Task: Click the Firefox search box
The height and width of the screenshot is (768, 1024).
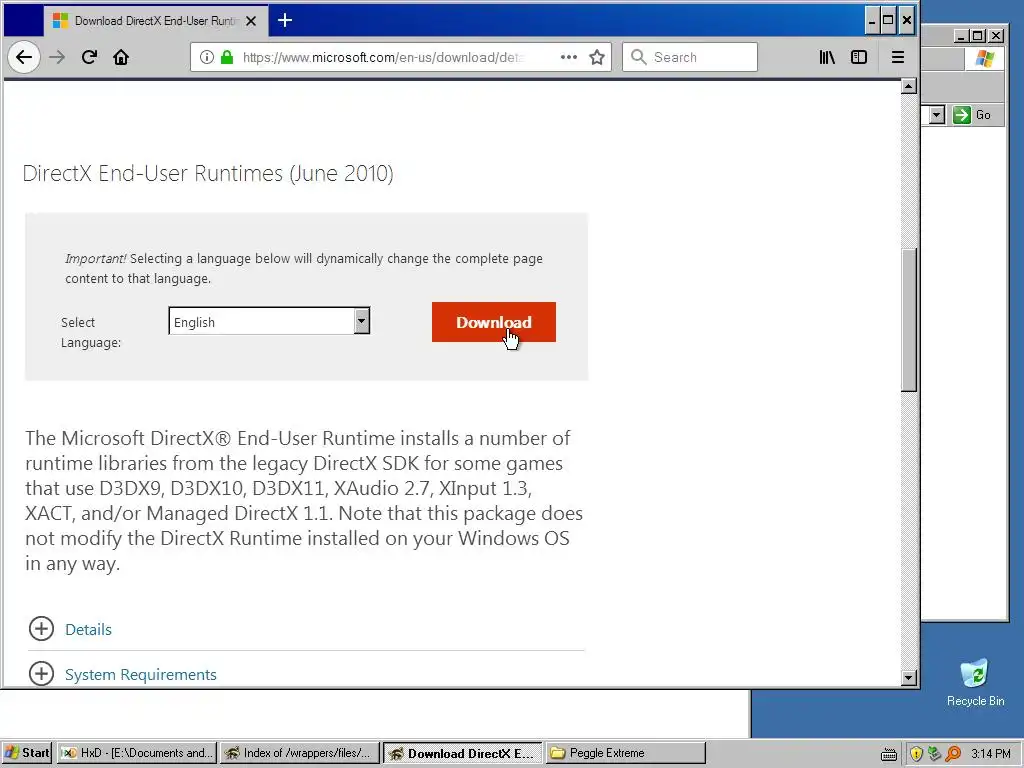Action: point(690,57)
